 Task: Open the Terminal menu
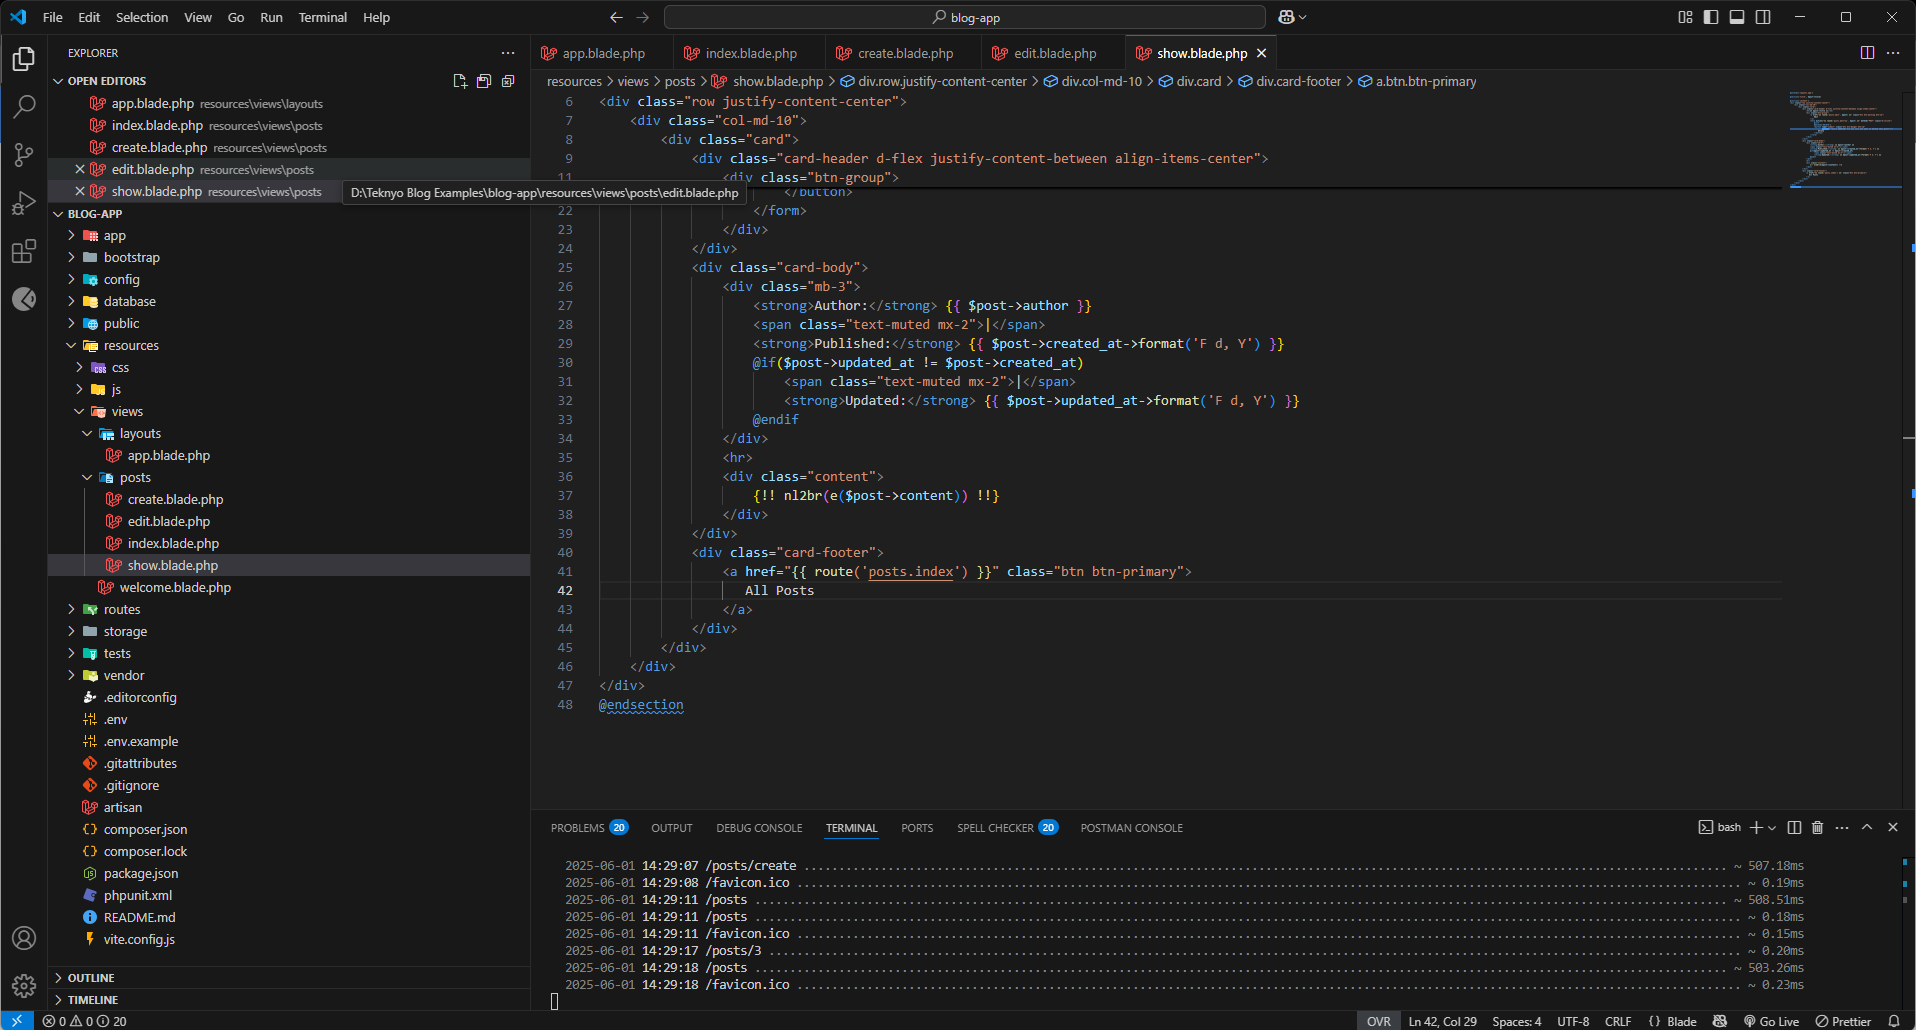(x=322, y=17)
